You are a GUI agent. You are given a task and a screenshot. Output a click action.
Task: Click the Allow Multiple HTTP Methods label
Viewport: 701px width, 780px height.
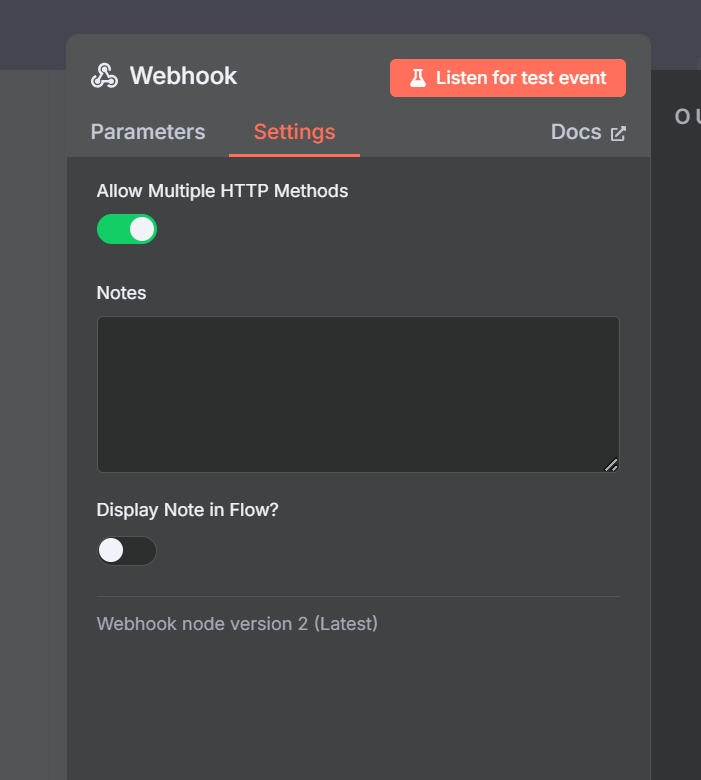[x=222, y=191]
